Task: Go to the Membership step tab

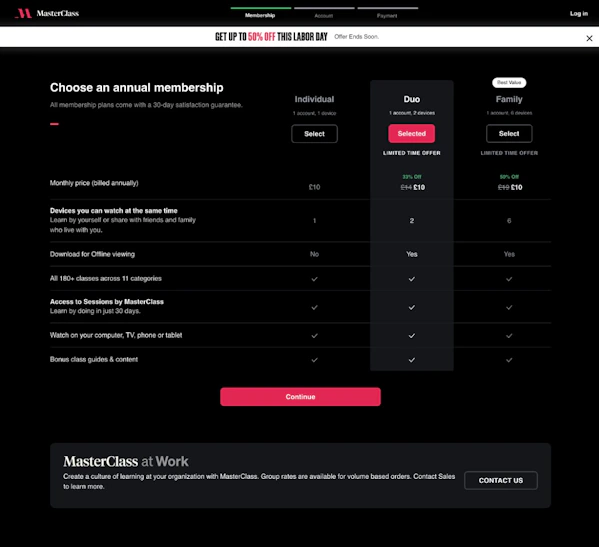Action: coord(260,15)
